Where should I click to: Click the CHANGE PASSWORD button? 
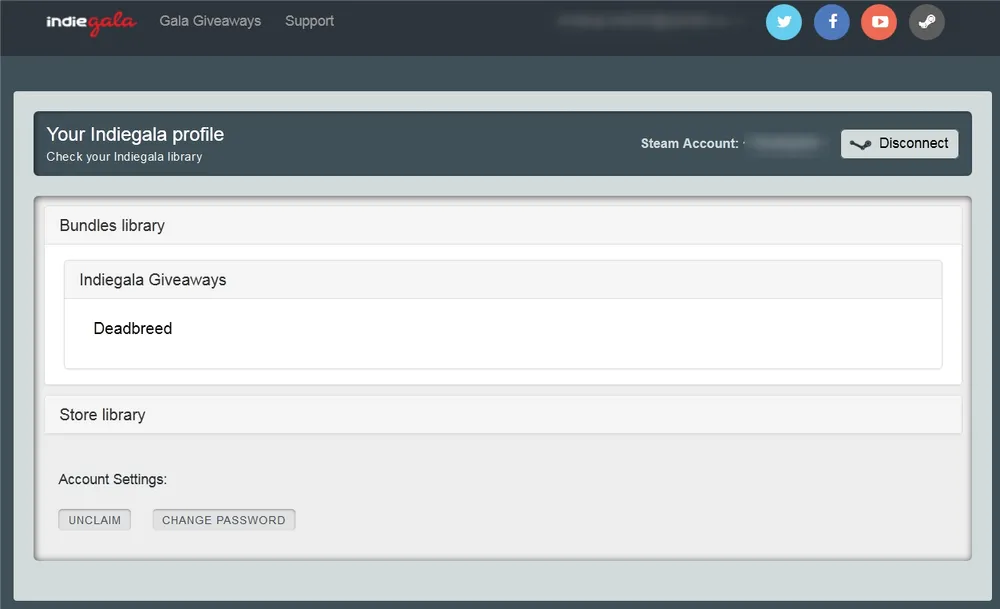pyautogui.click(x=224, y=520)
